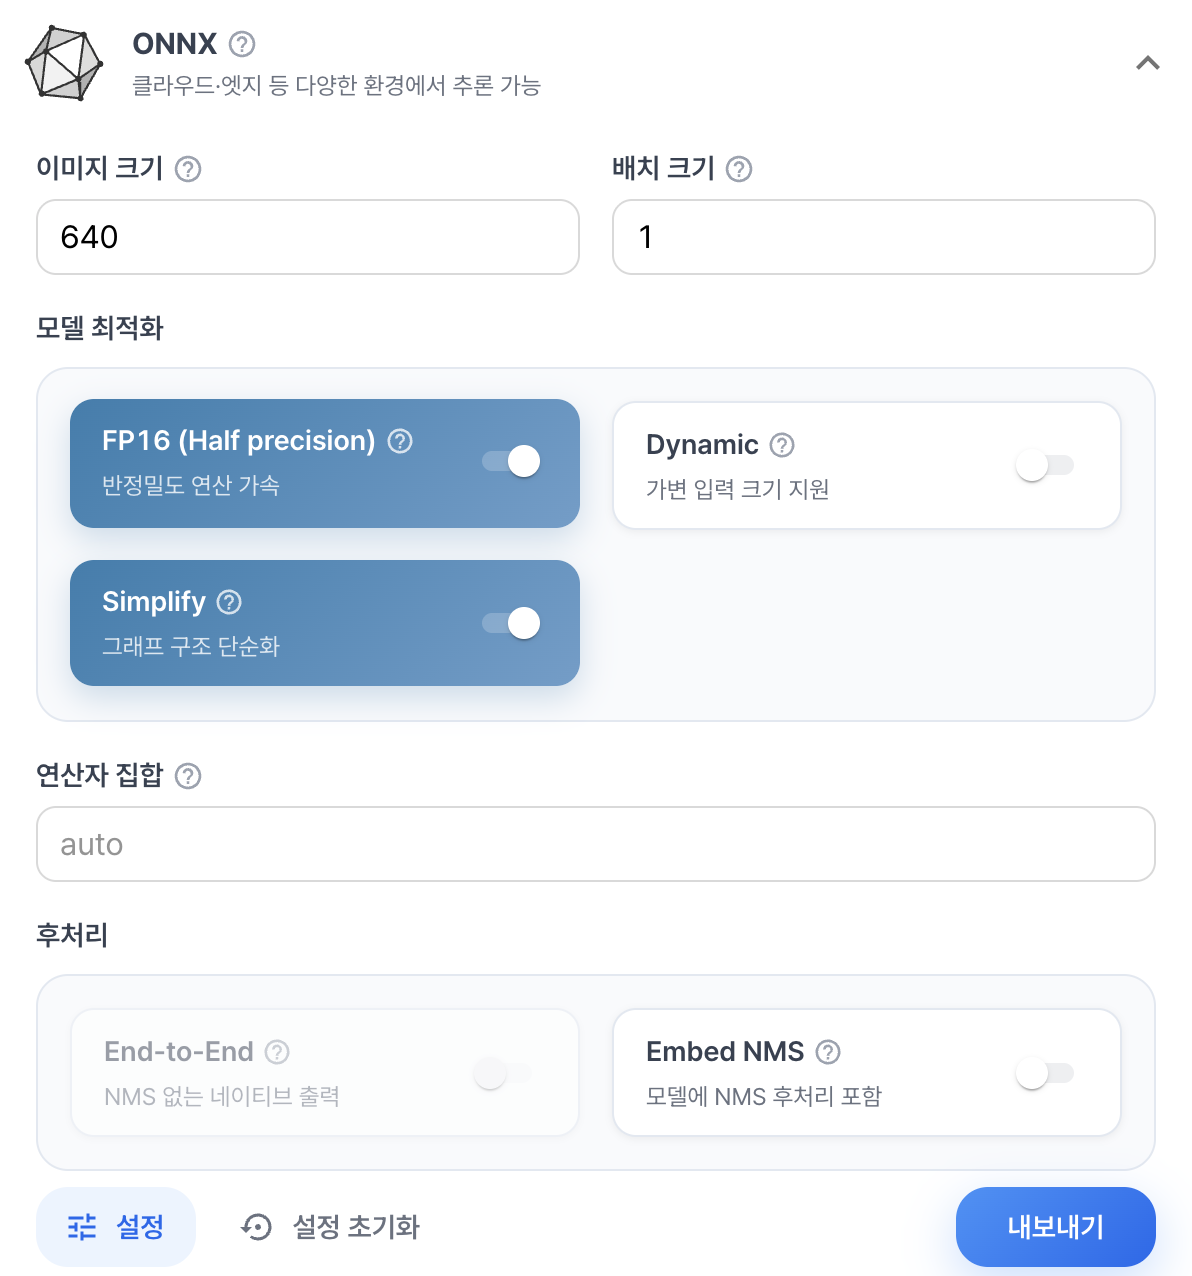Open the help icon beside ONNX title
This screenshot has height=1276, width=1192.
242,44
